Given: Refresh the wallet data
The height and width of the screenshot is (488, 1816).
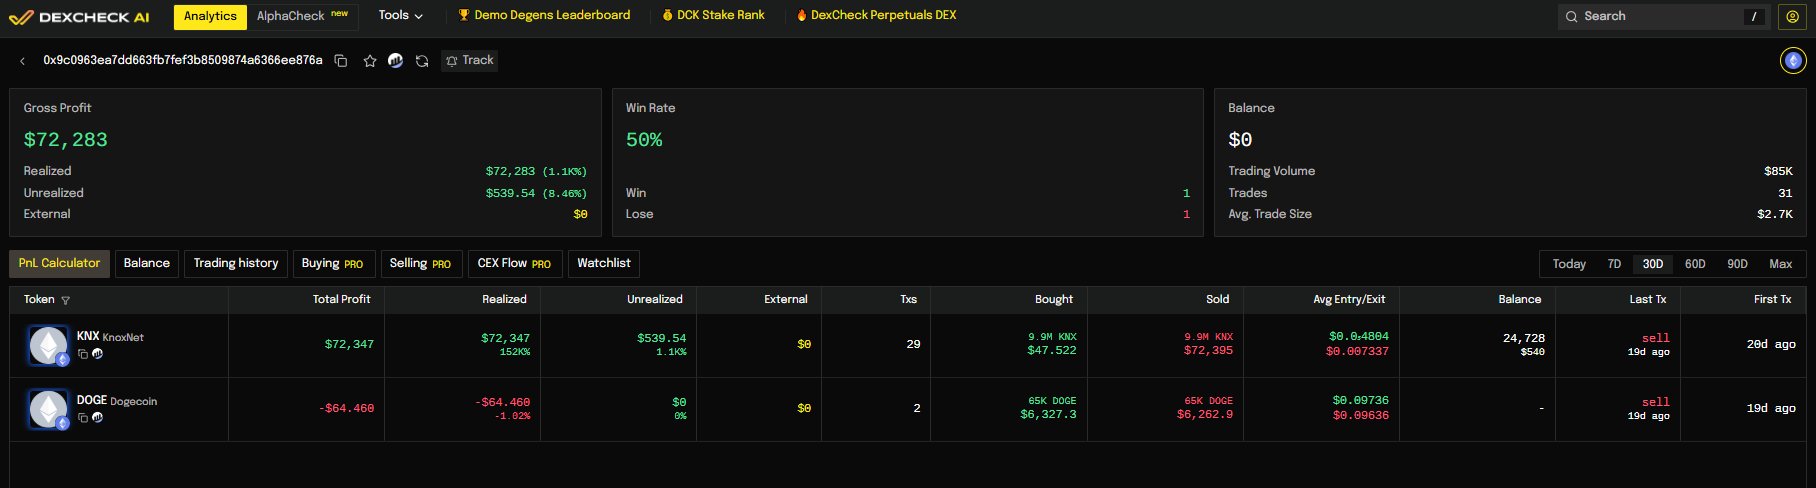Looking at the screenshot, I should click(422, 61).
